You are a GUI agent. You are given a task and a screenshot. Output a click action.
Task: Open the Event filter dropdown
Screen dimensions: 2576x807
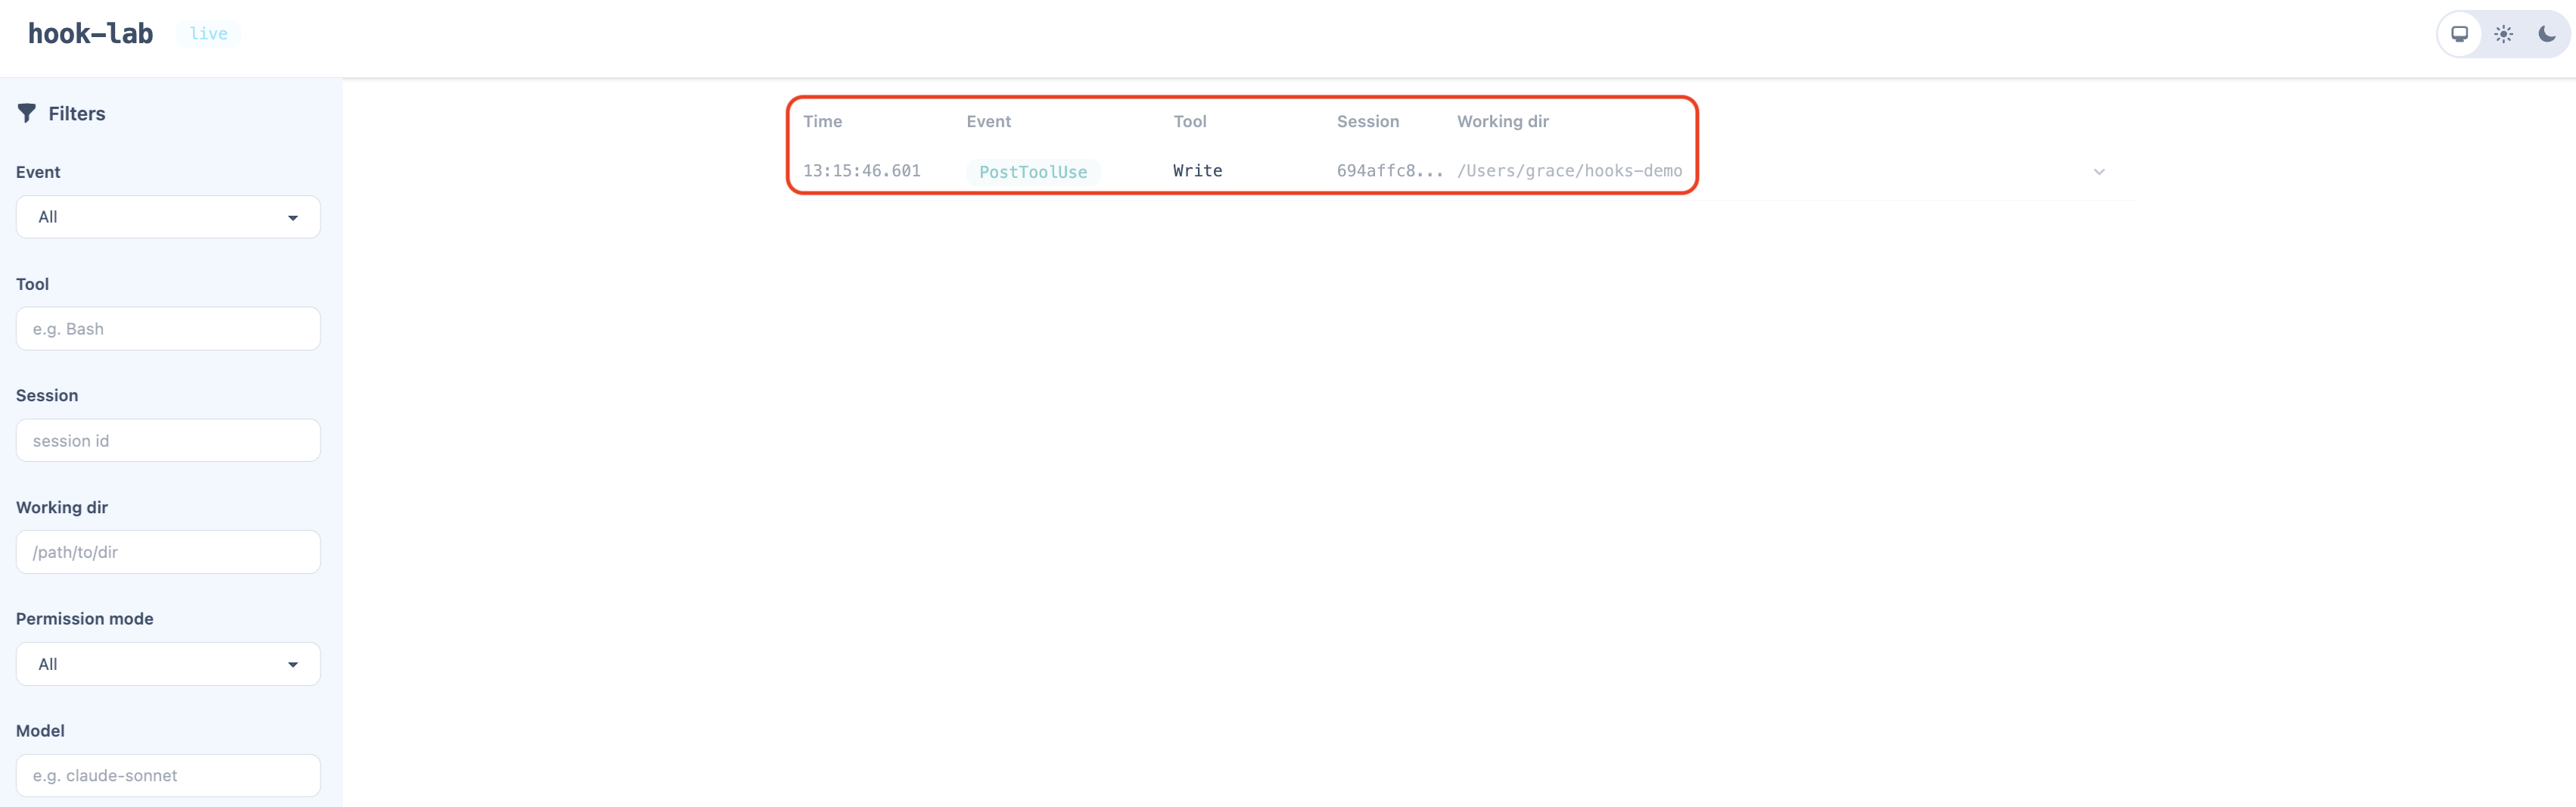click(167, 217)
